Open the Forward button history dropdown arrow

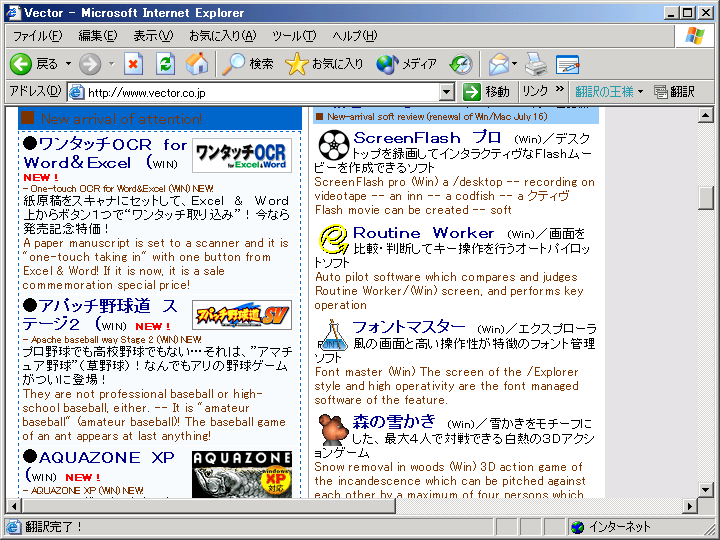pyautogui.click(x=111, y=64)
